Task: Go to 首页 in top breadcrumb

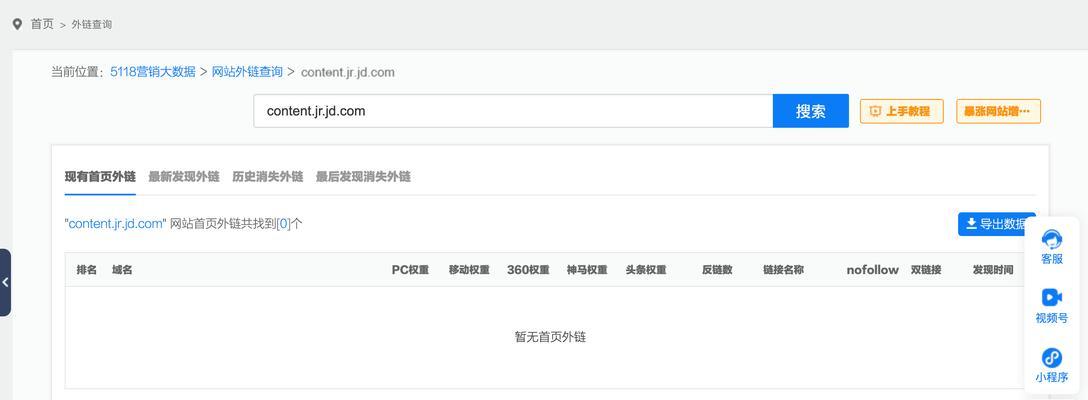Action: [42, 24]
